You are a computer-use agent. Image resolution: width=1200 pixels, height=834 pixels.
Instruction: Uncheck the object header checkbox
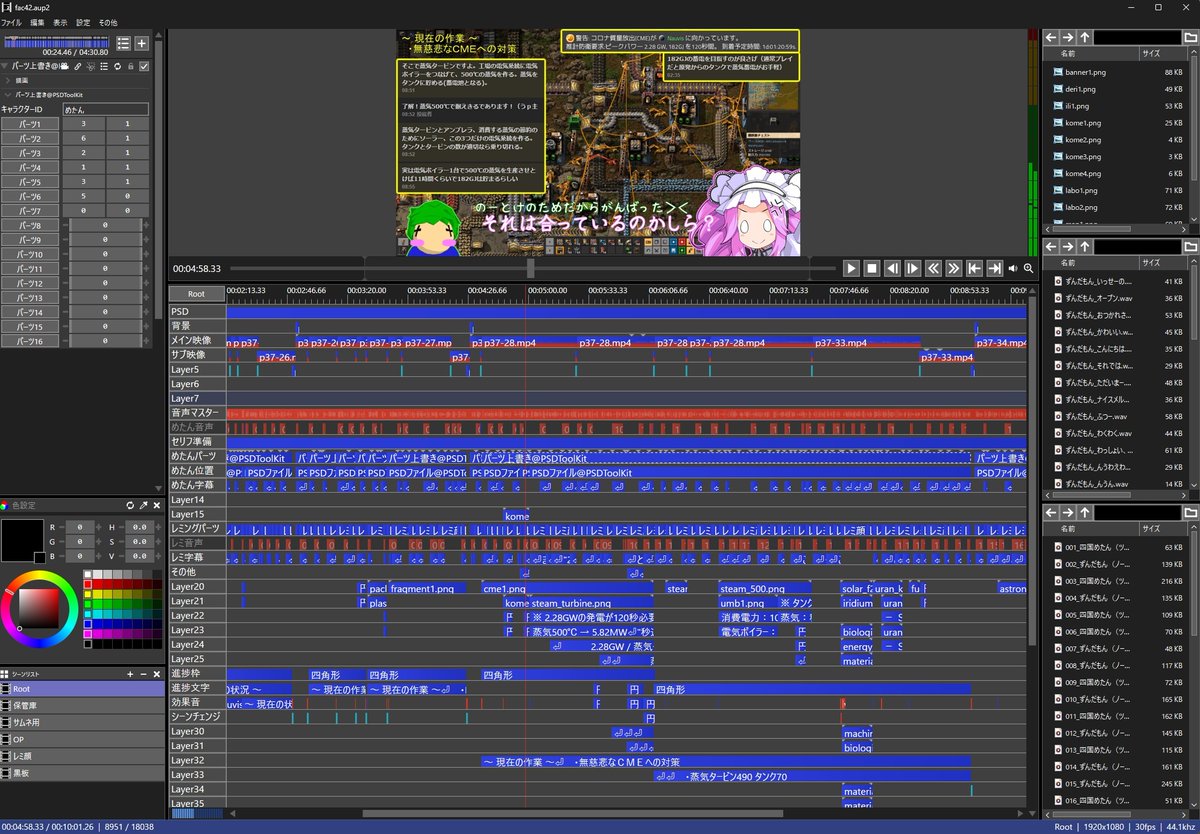(x=144, y=66)
